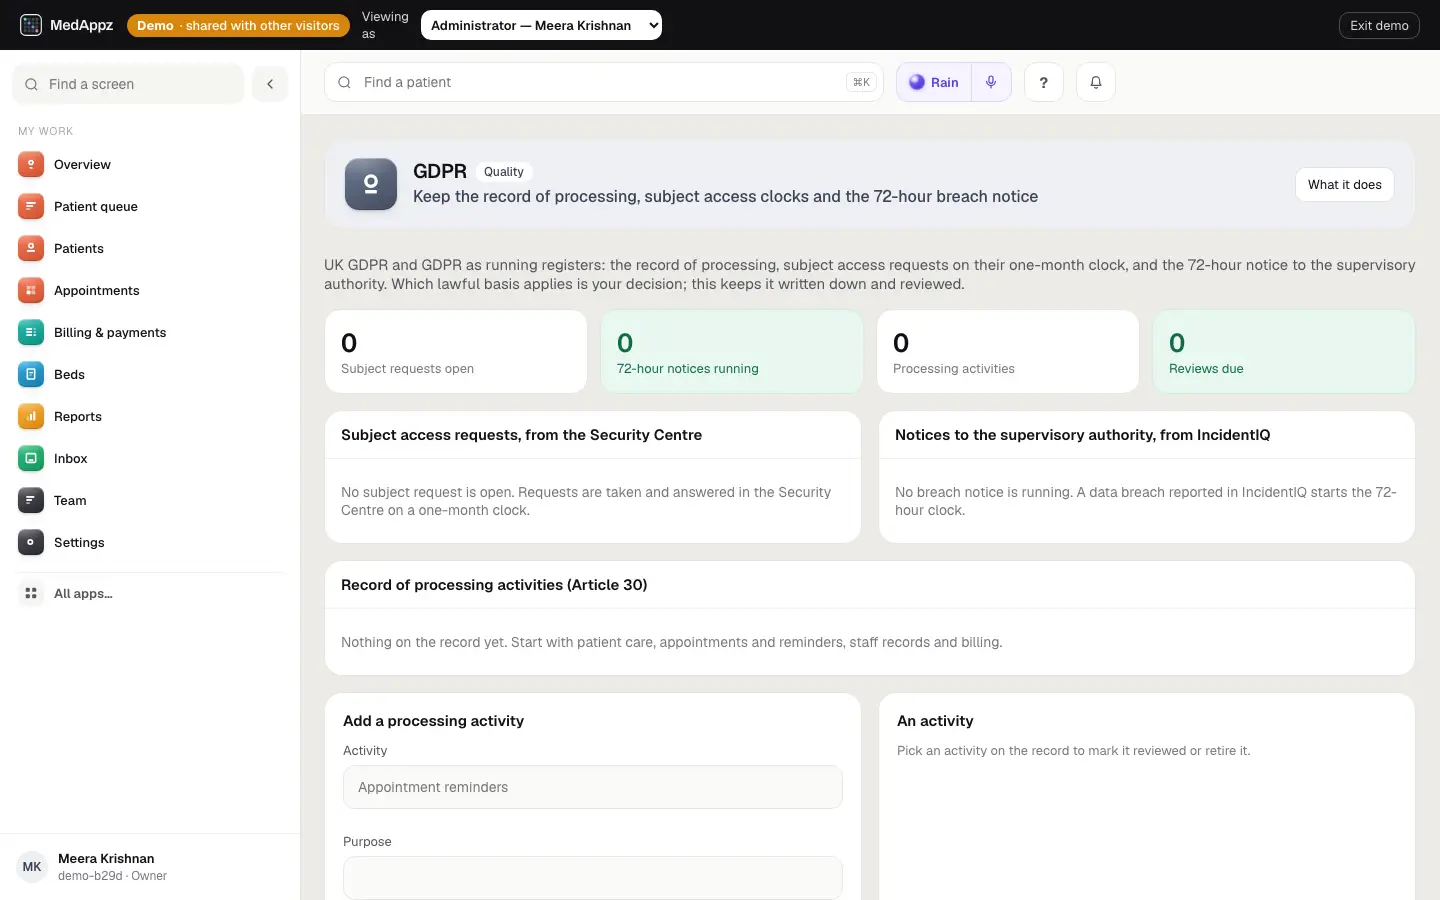Focus the Find a patient search box
The image size is (1440, 900).
pos(604,82)
